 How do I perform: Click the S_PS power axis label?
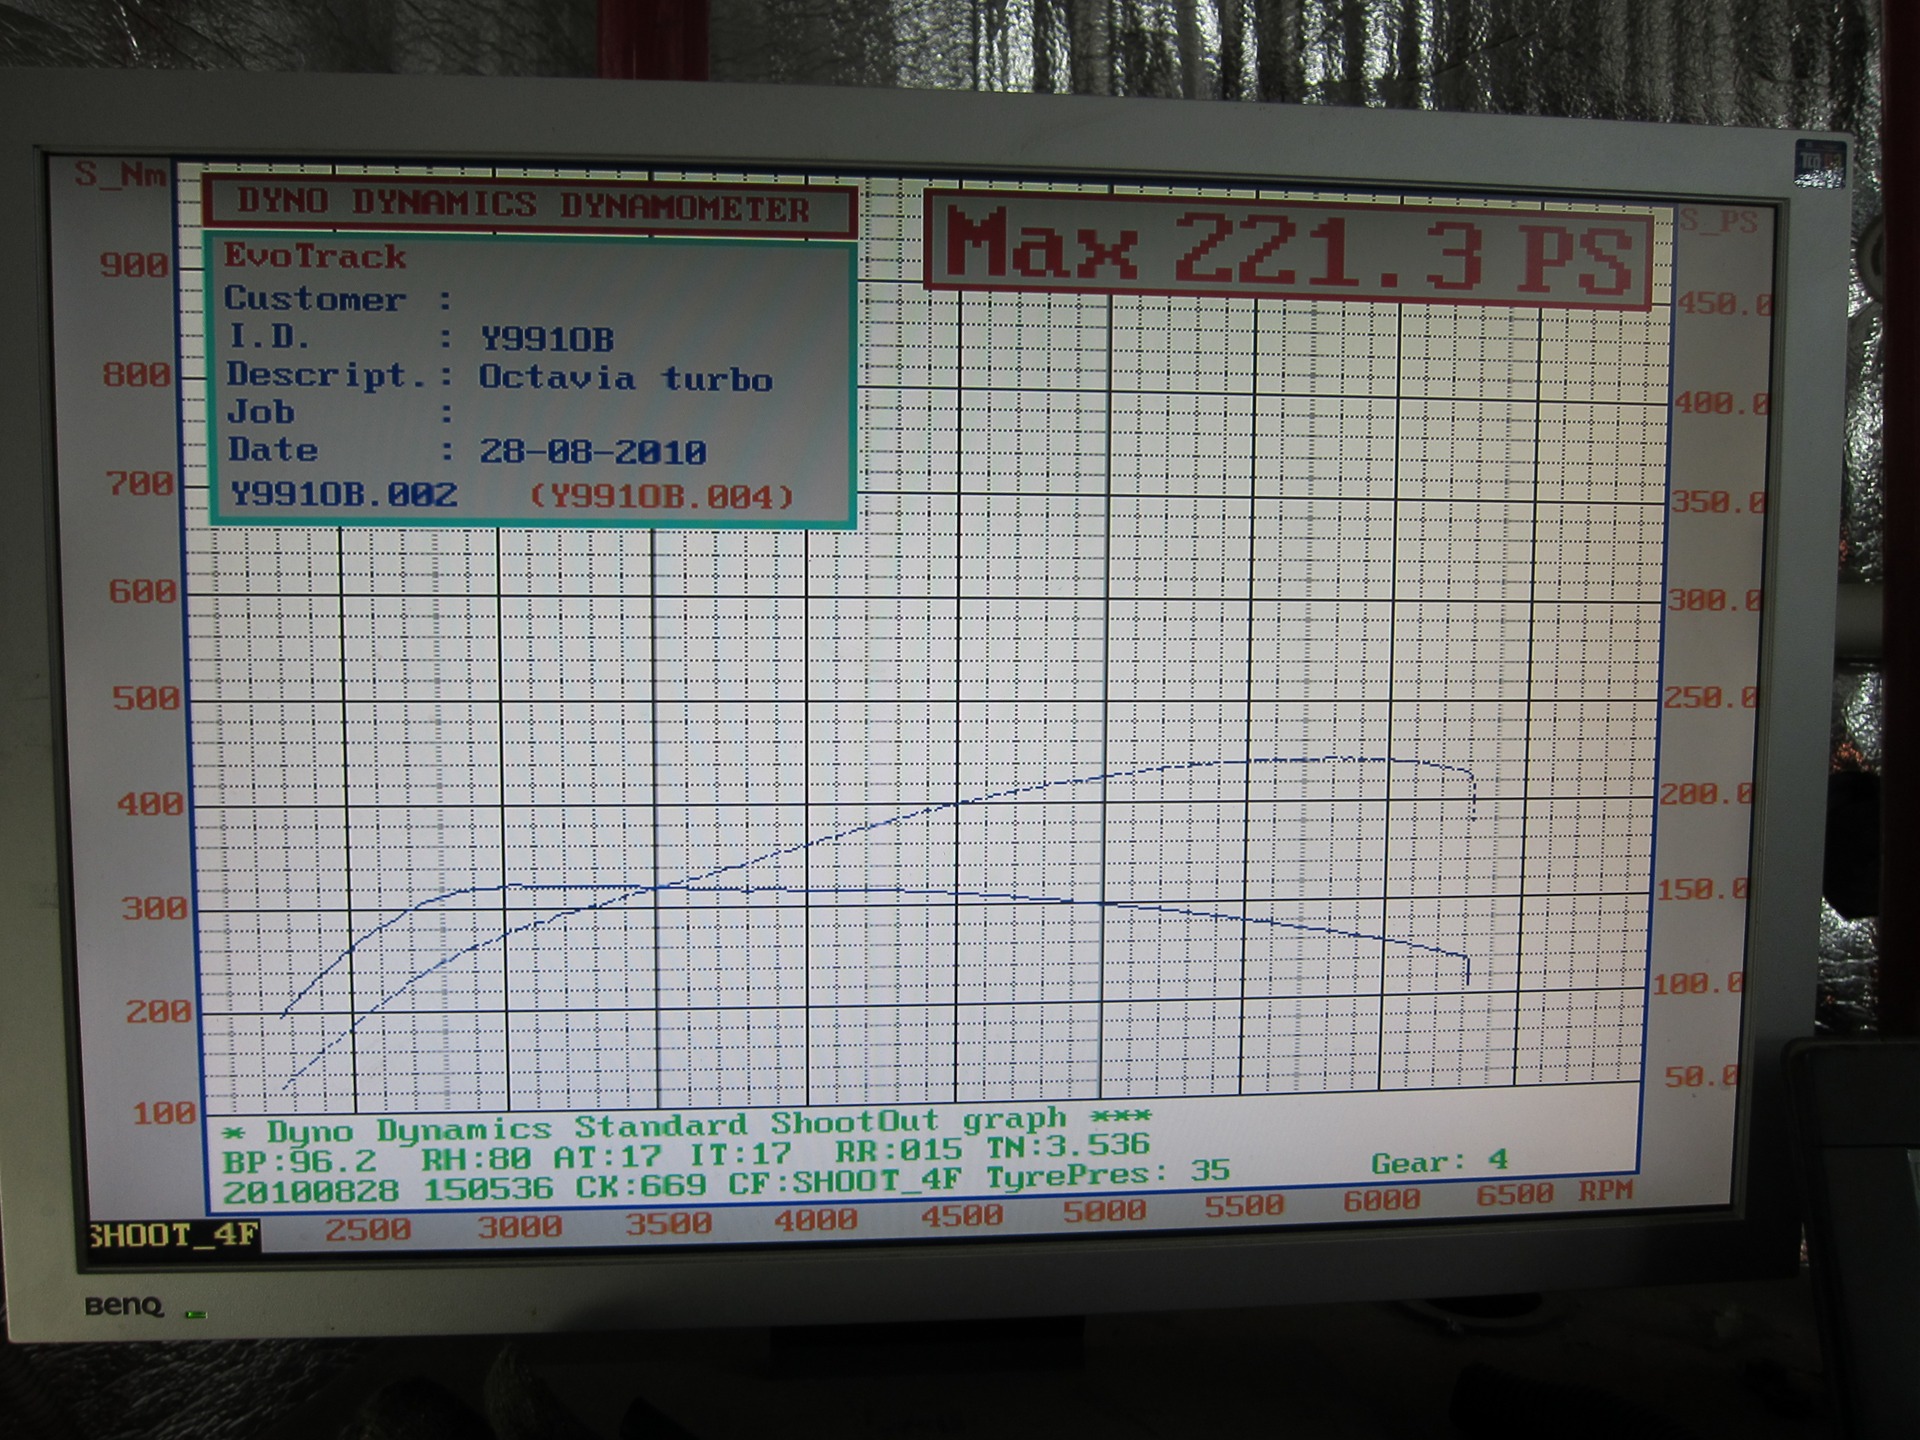[x=1717, y=222]
